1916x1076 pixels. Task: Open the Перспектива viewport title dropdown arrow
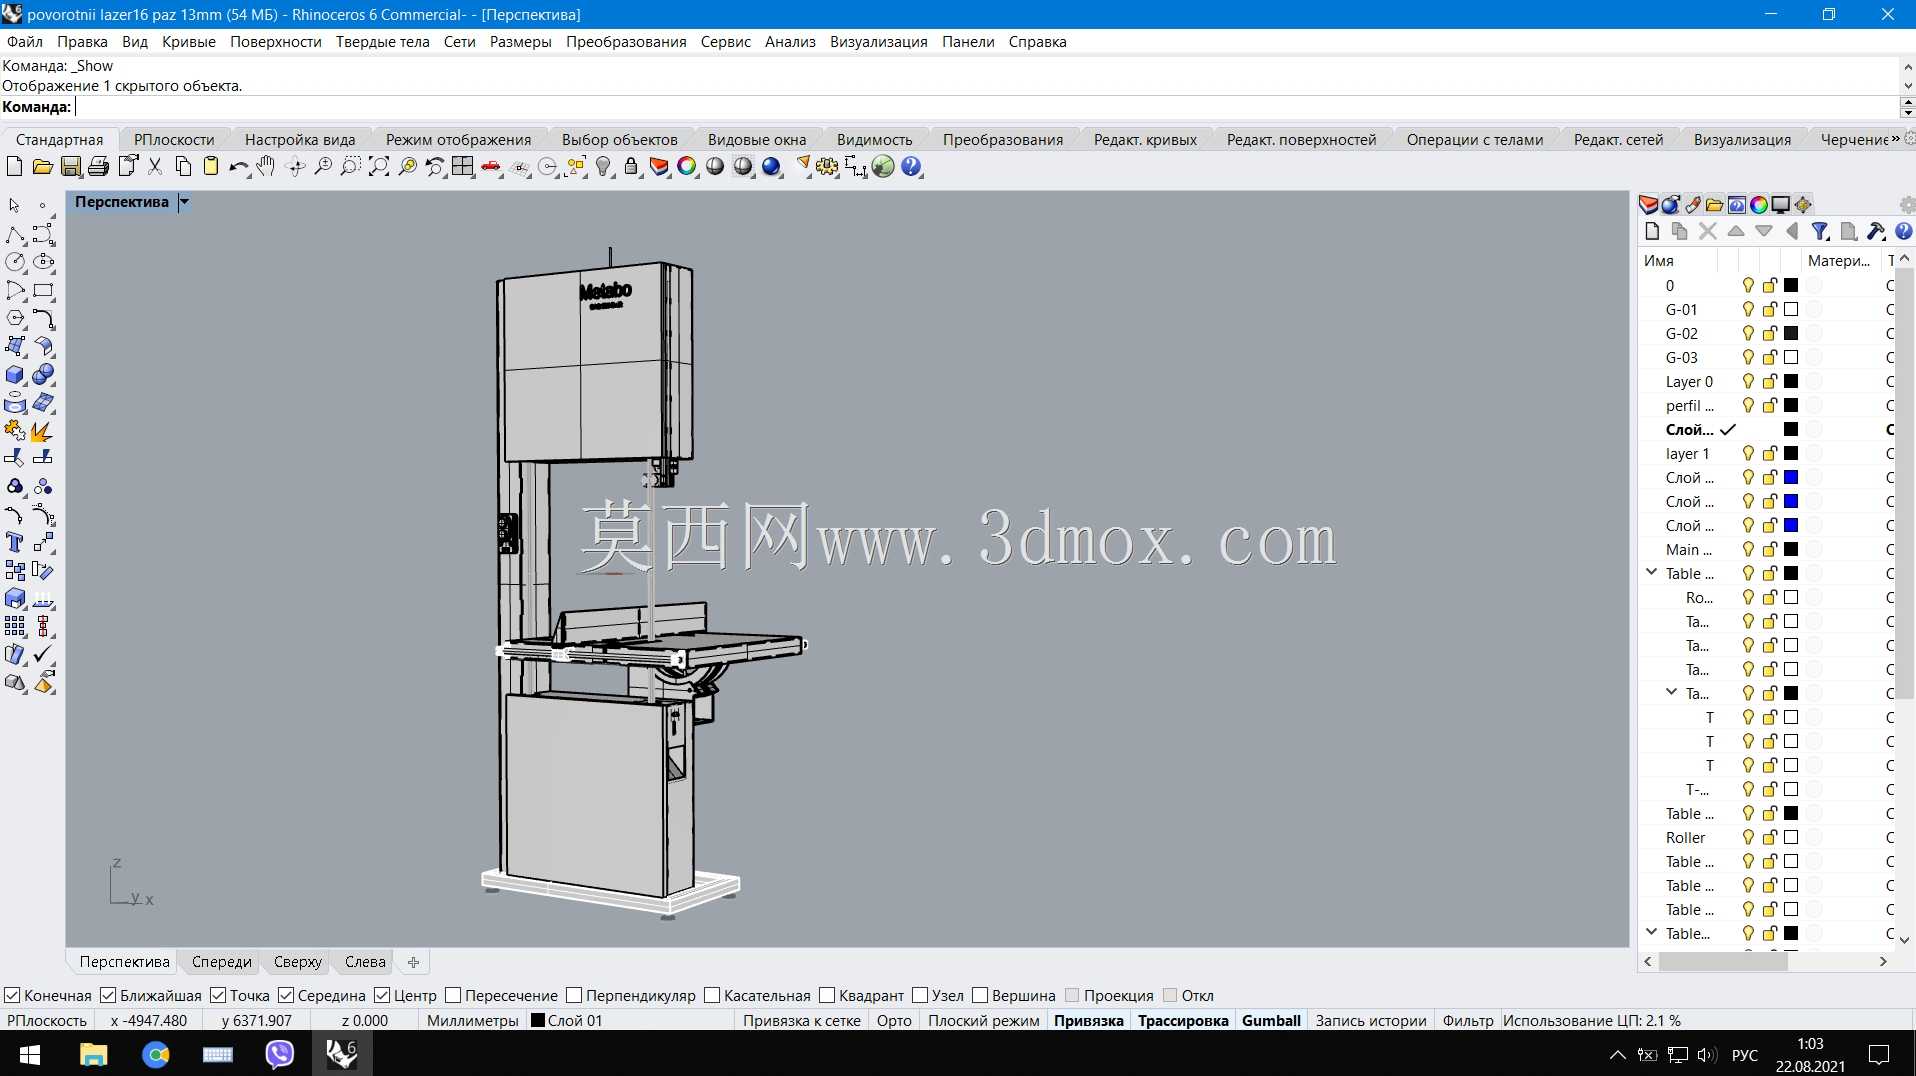click(184, 202)
